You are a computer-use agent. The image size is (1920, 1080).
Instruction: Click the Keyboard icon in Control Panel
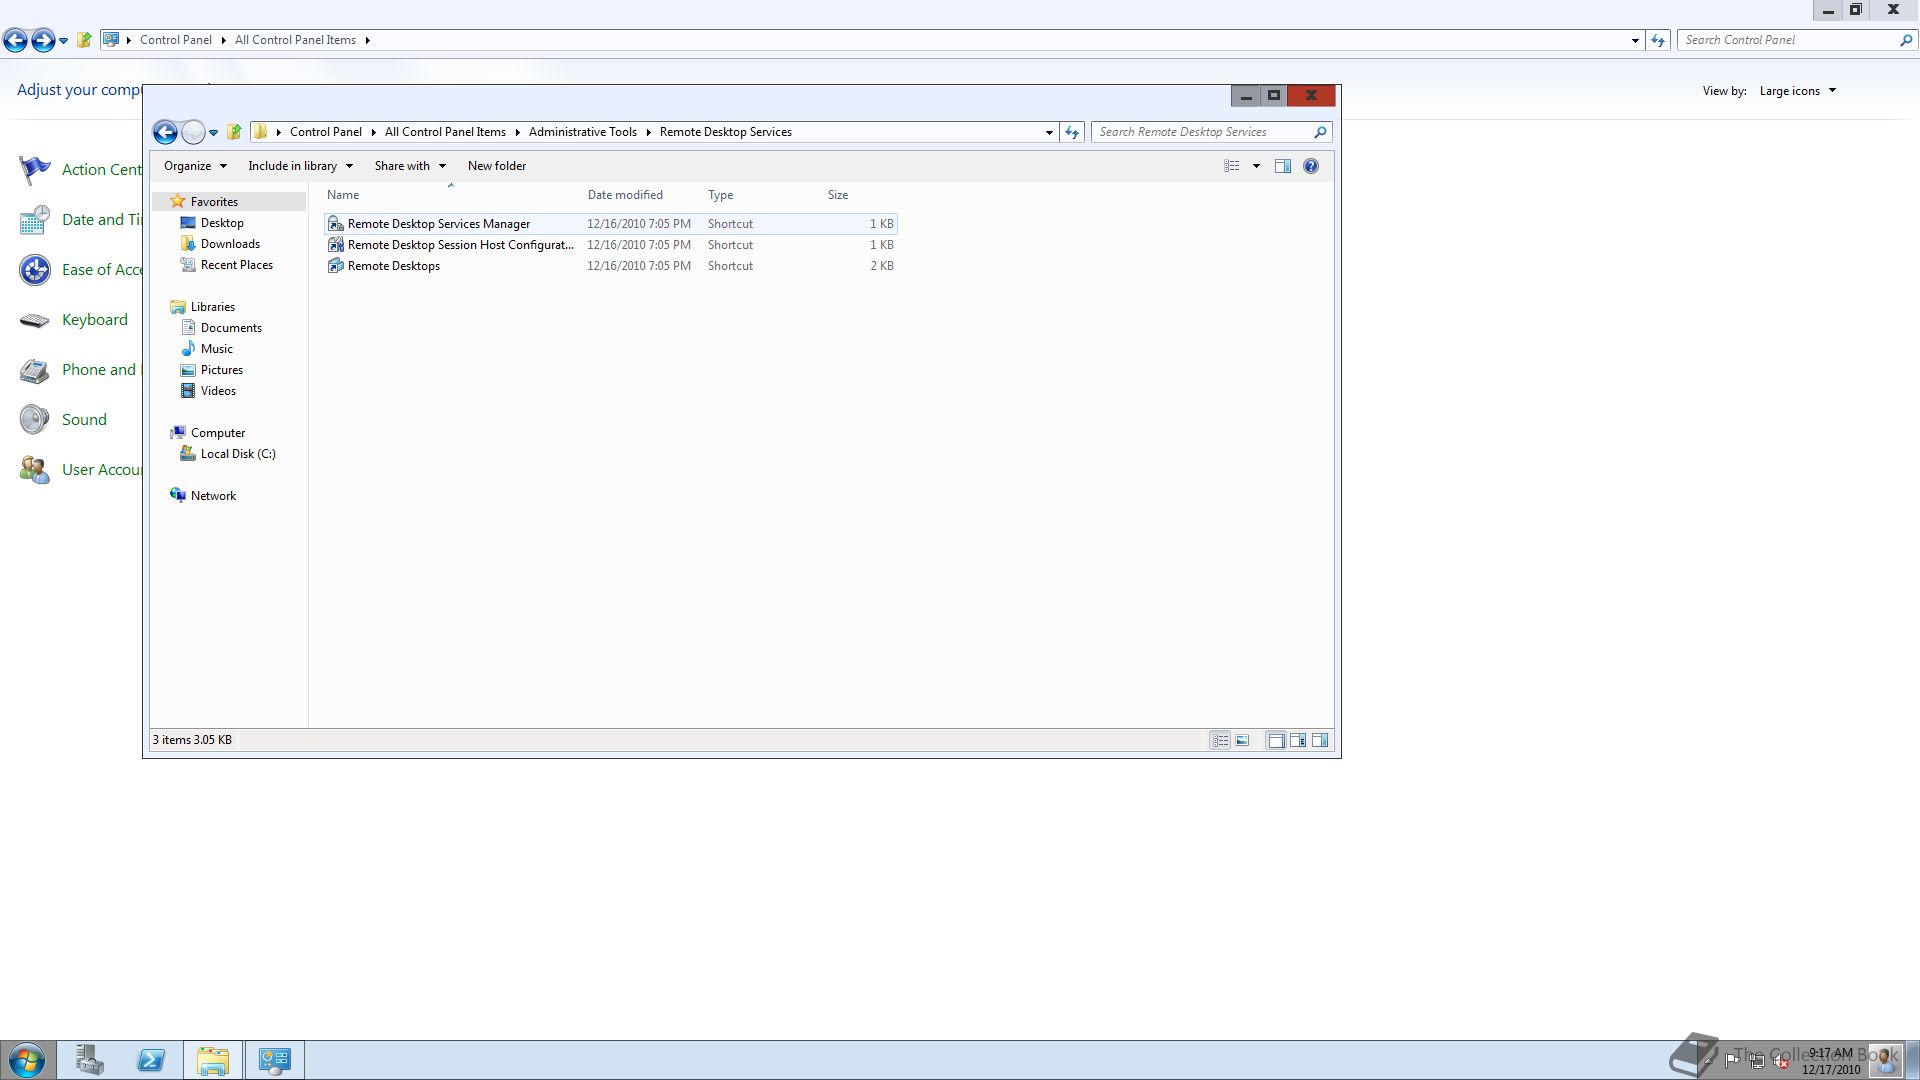point(34,320)
